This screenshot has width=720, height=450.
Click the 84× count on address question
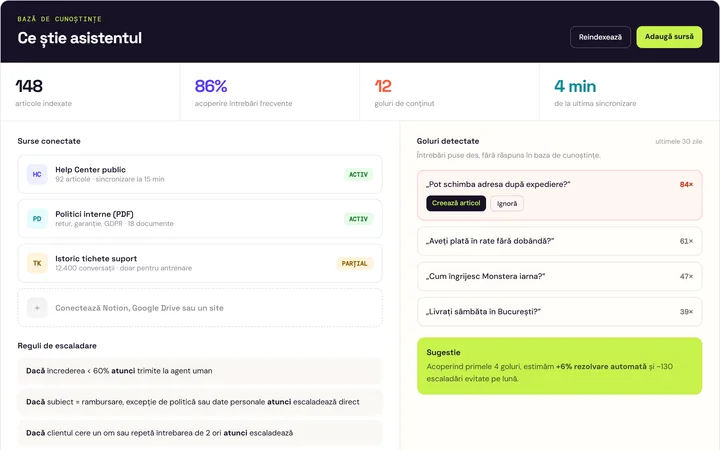click(686, 185)
